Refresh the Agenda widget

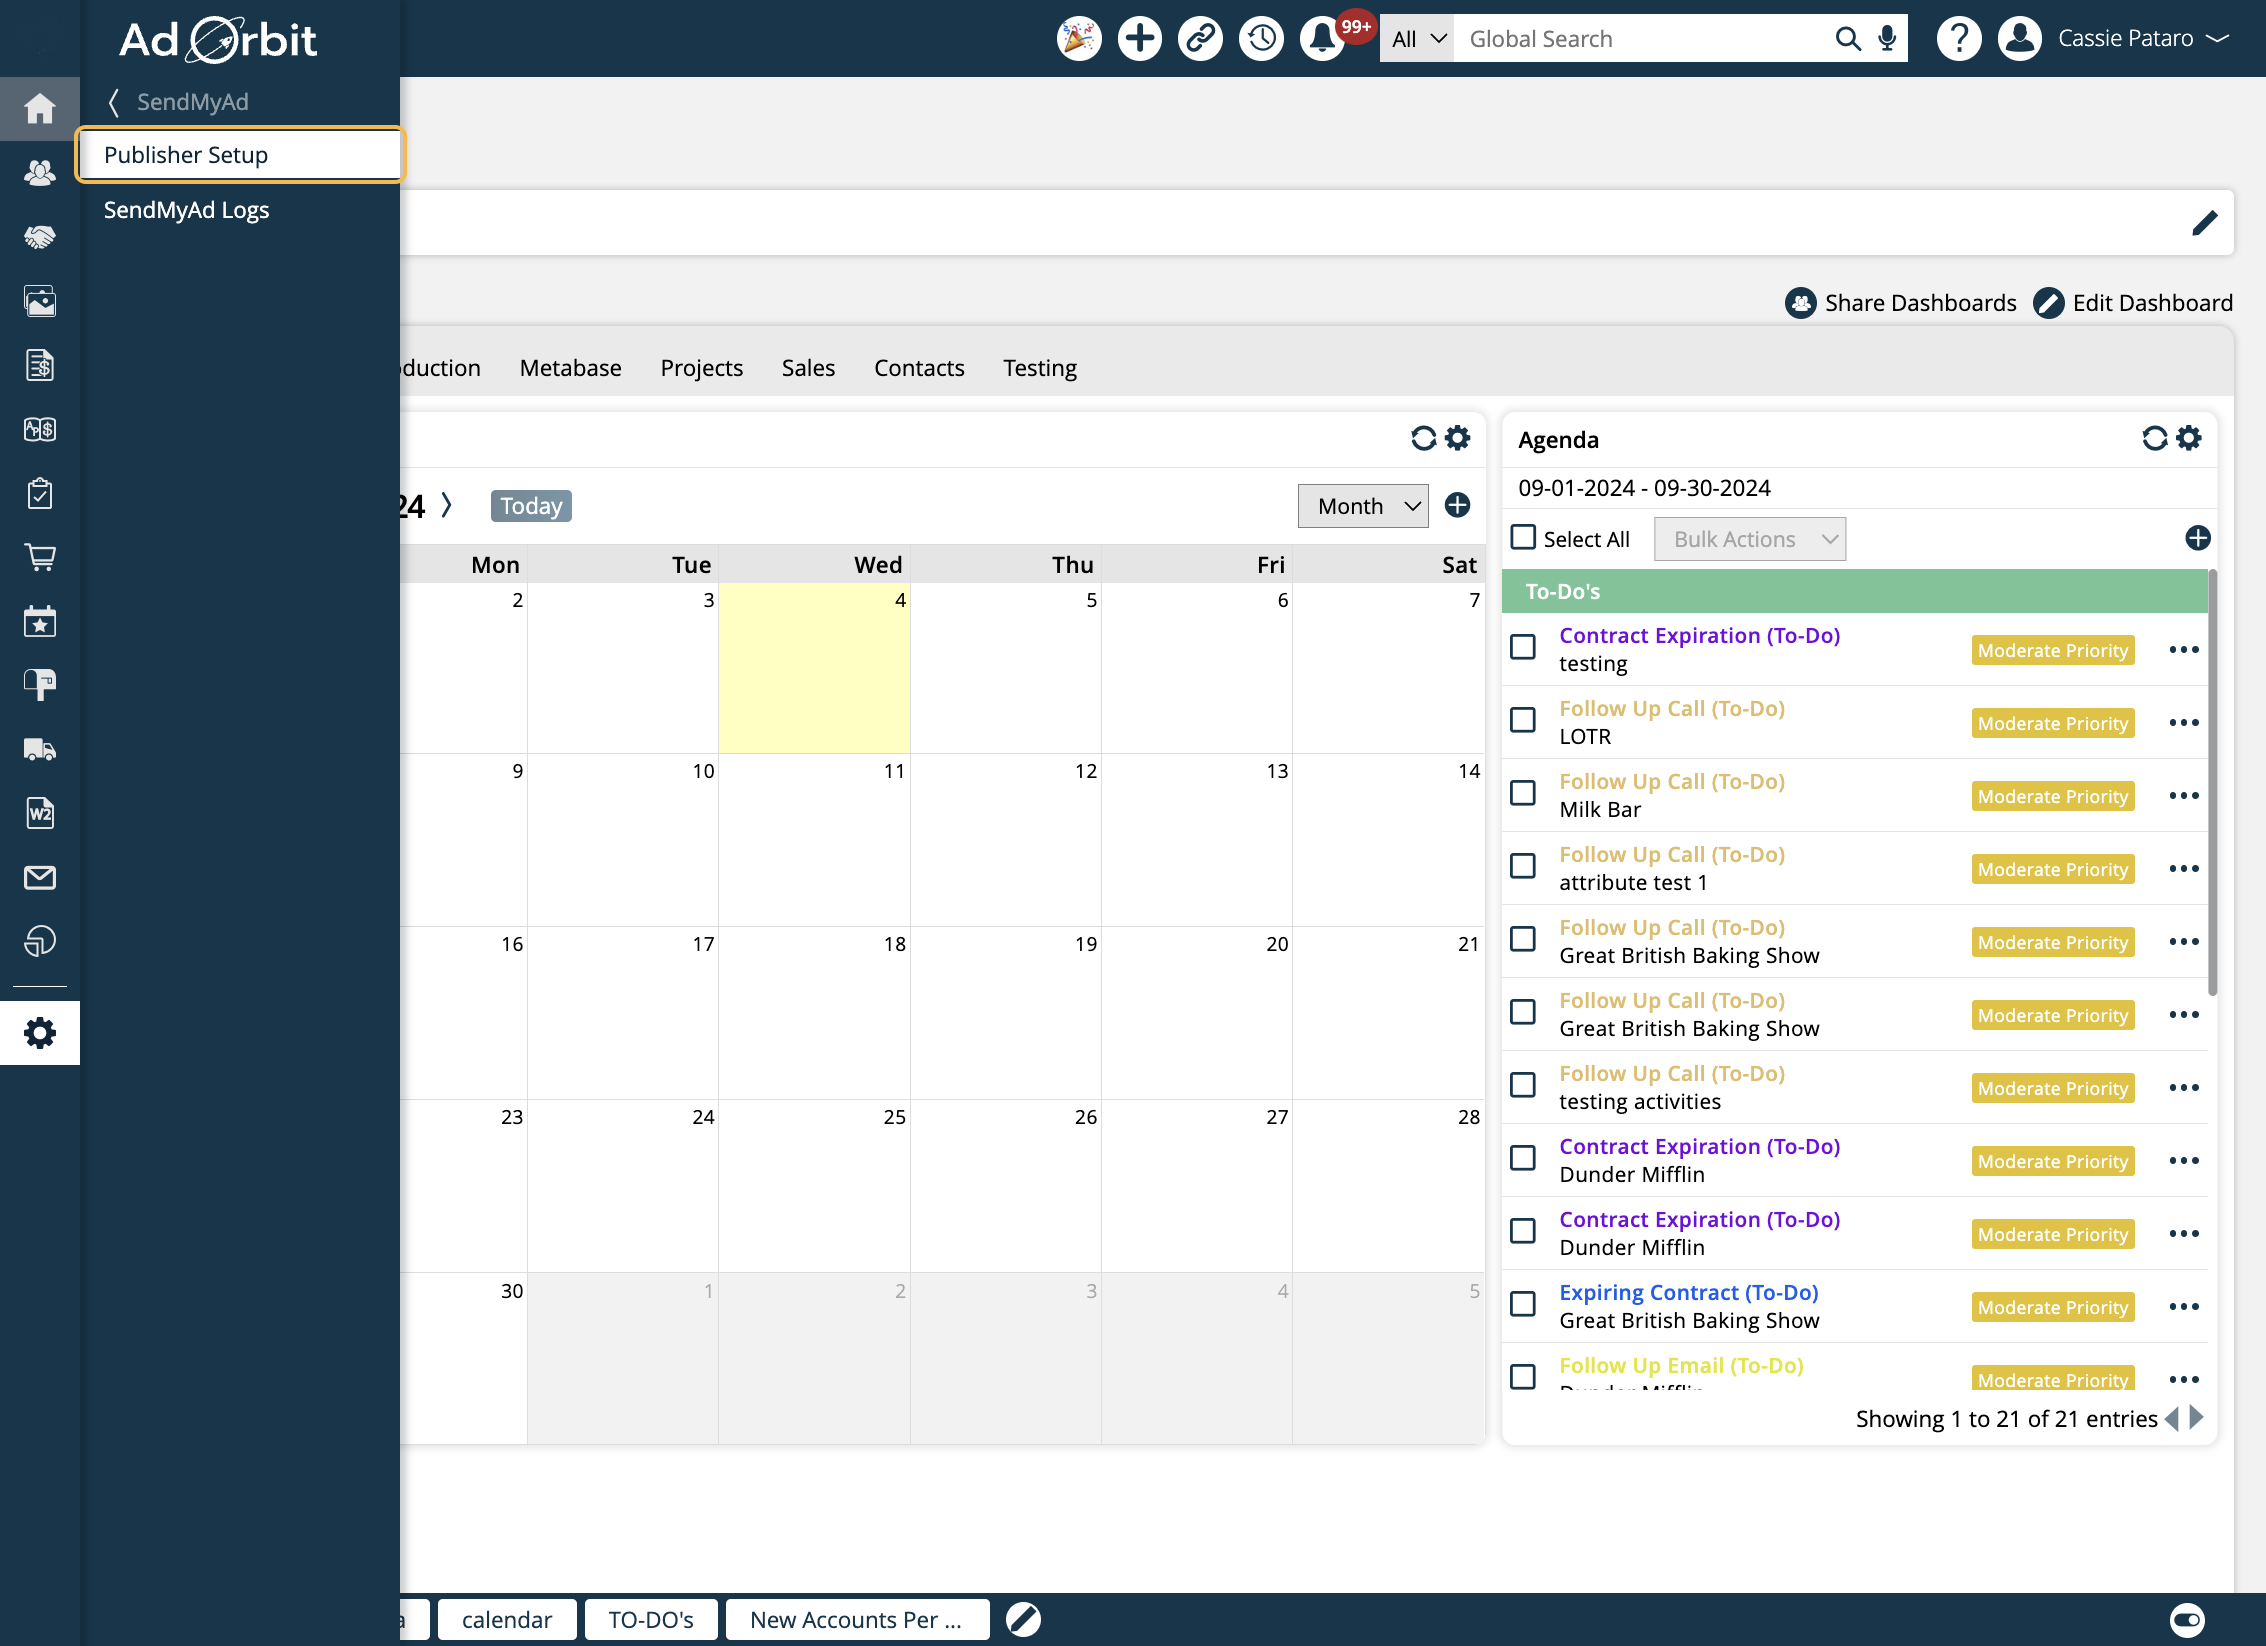click(2154, 438)
